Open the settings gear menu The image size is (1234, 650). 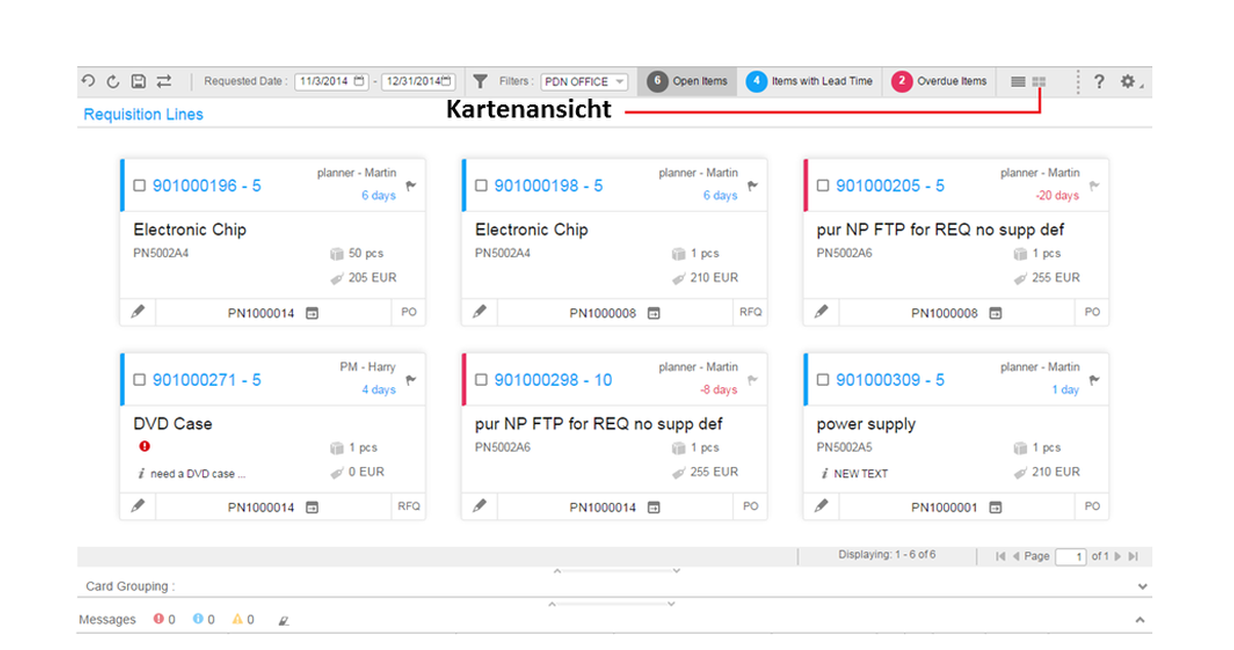tap(1128, 82)
